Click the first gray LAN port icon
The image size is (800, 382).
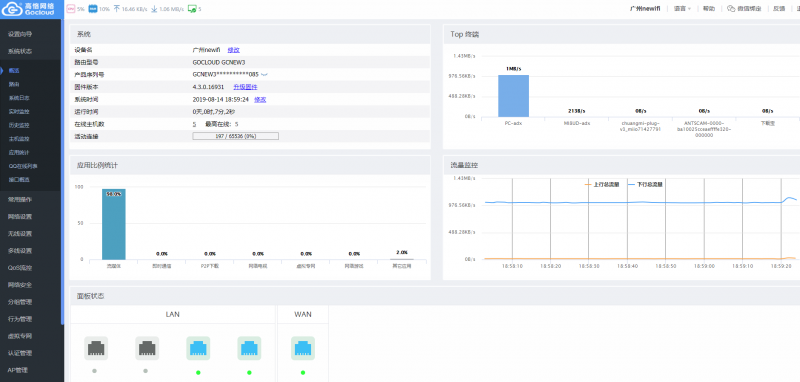96,348
